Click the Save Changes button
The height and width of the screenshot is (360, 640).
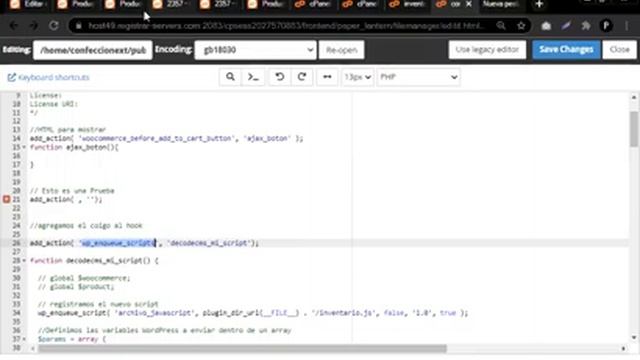[x=566, y=49]
